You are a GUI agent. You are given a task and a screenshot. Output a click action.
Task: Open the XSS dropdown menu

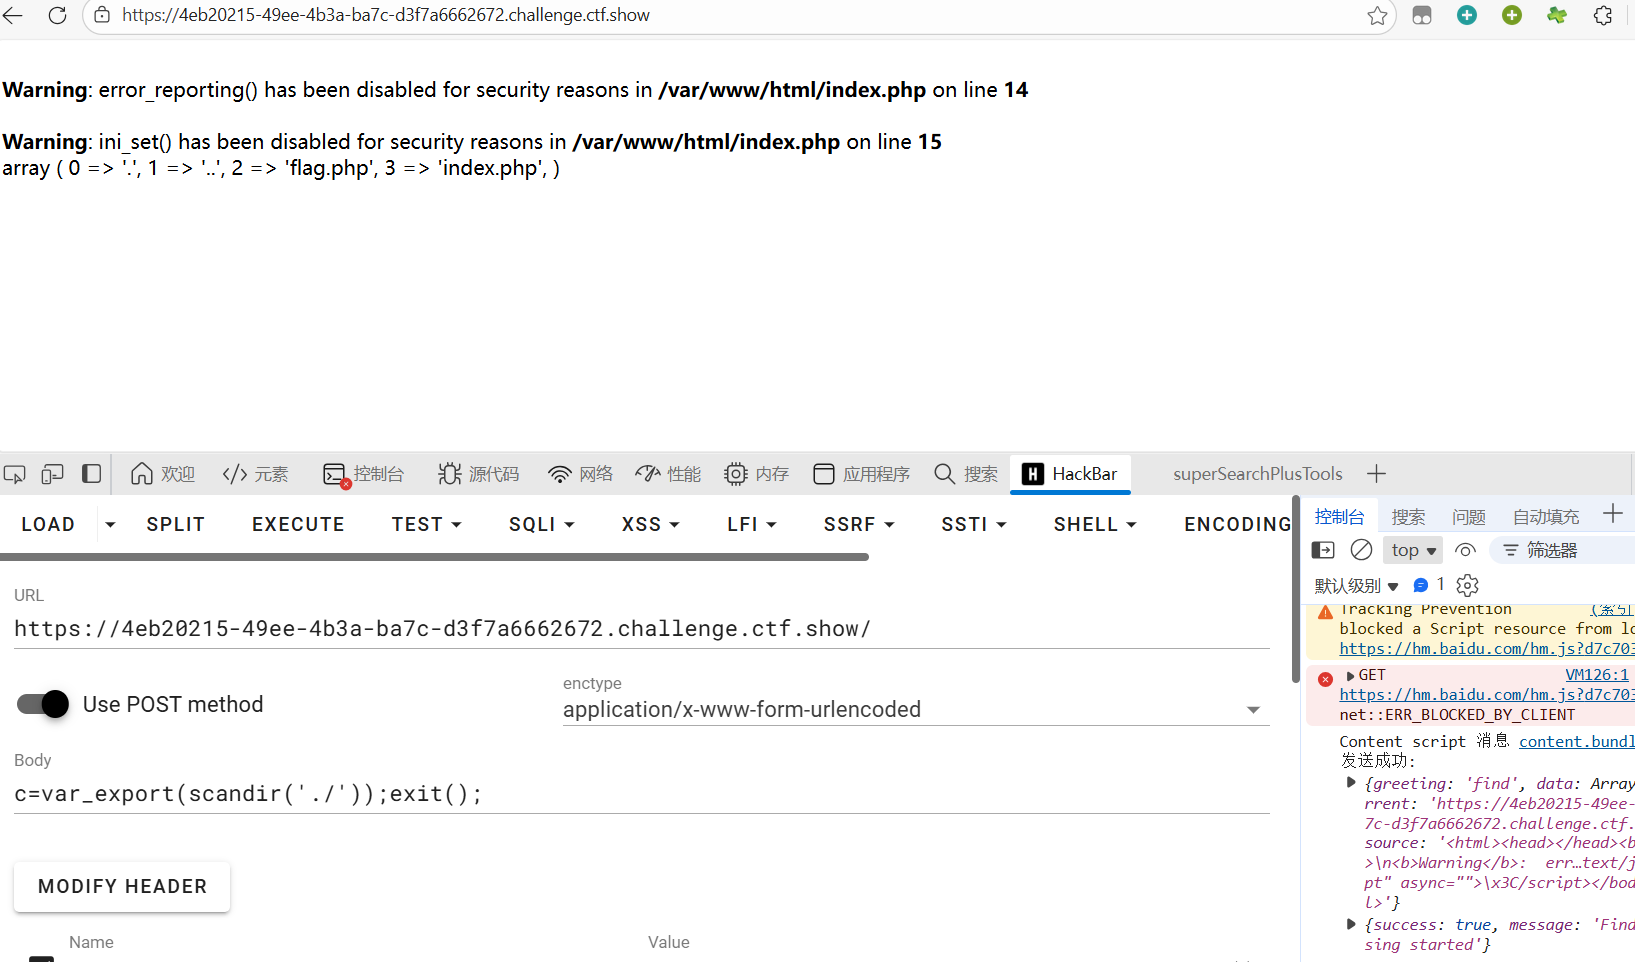651,524
